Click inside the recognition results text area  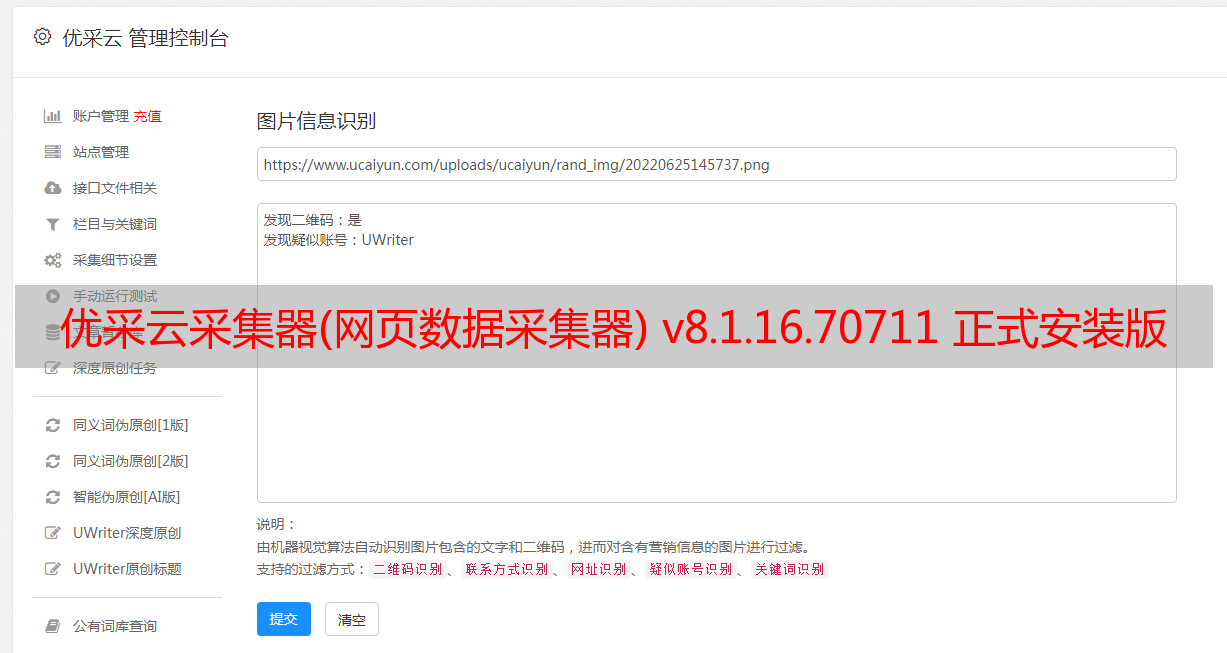tap(716, 353)
